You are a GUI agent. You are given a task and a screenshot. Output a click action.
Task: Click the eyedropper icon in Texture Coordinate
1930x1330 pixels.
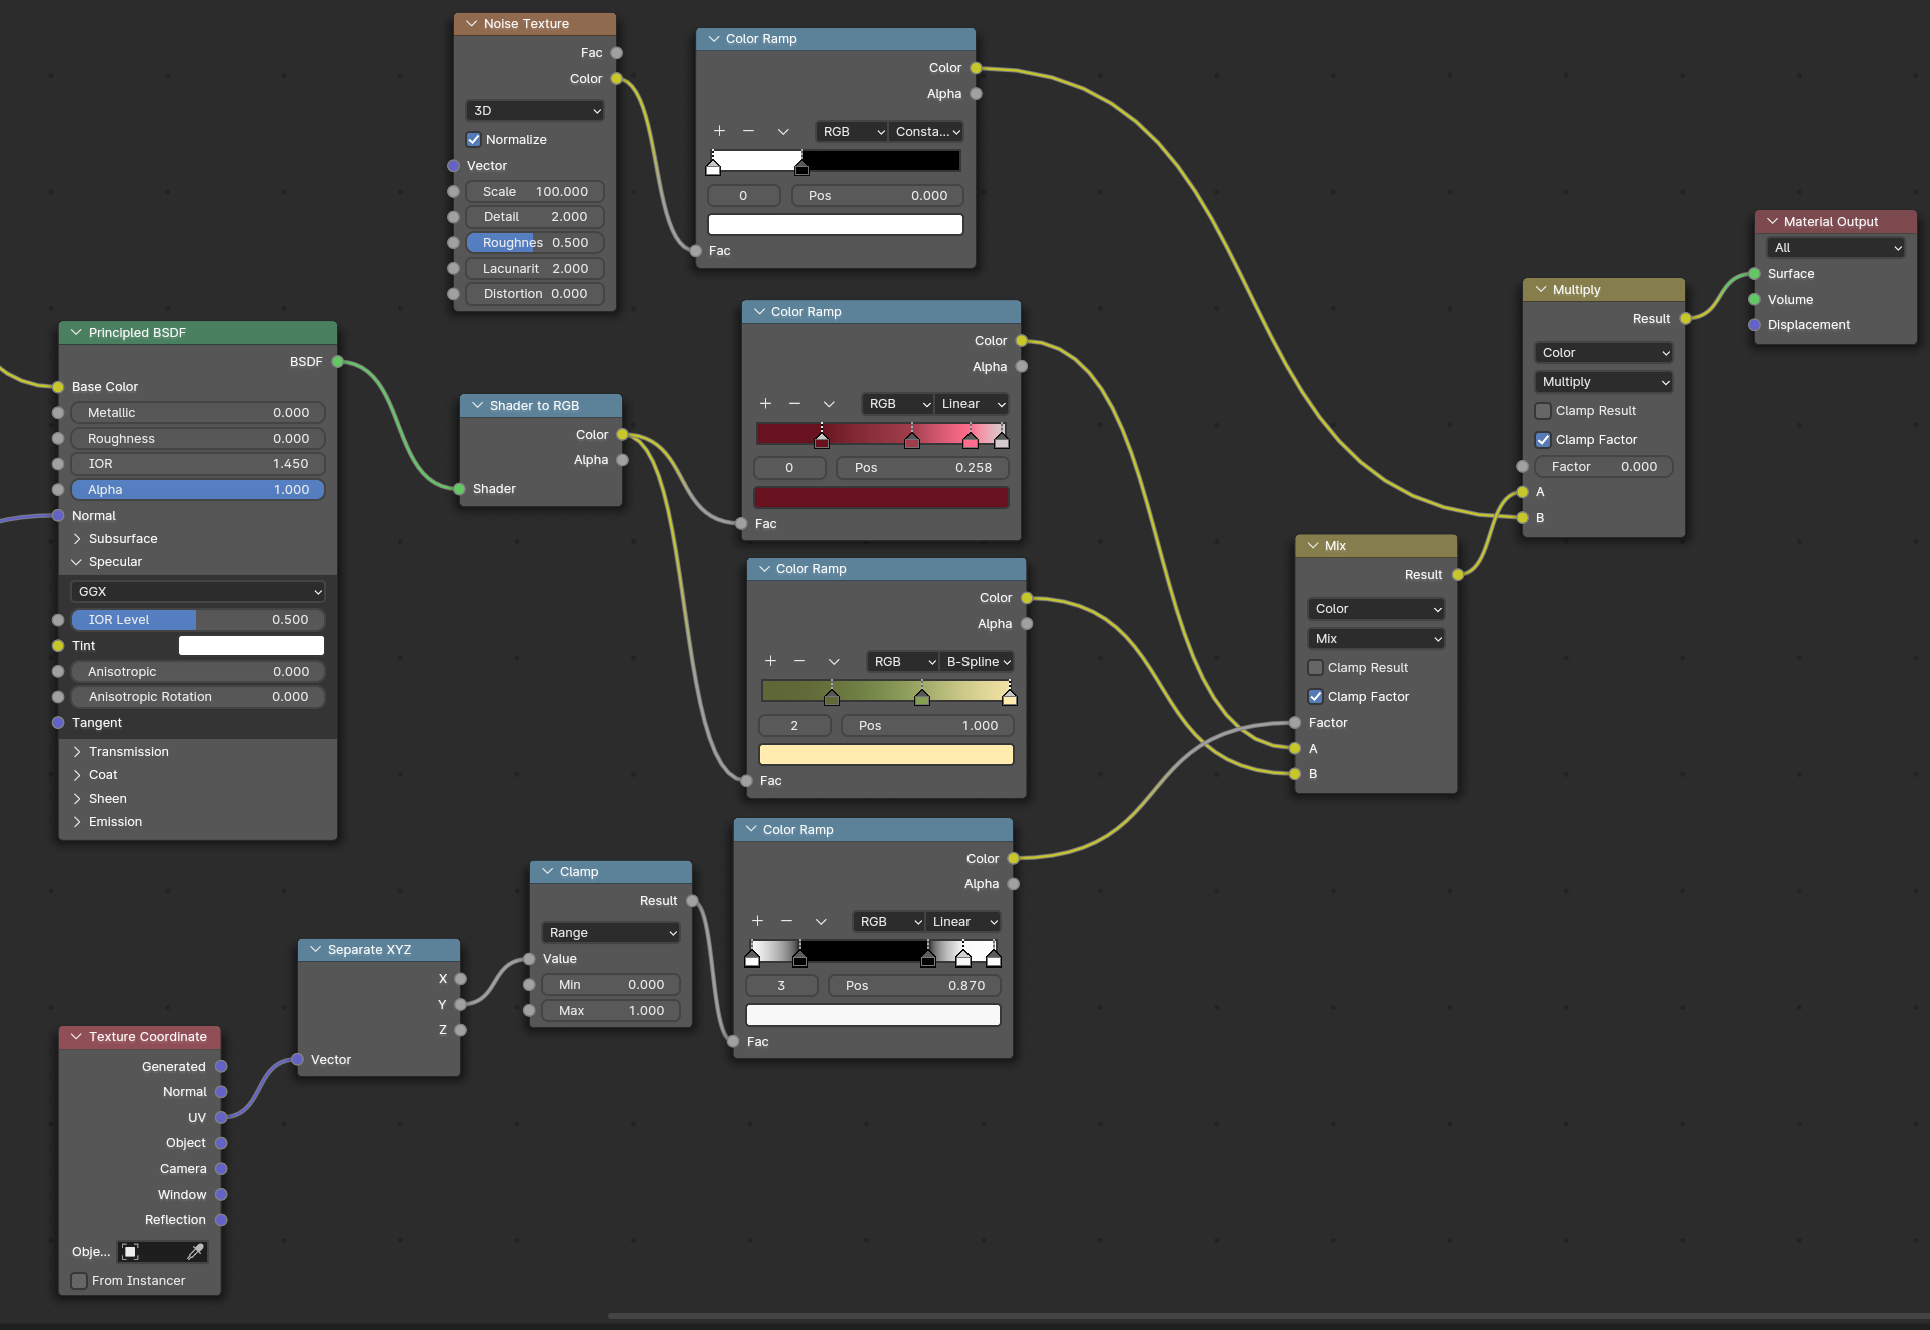[195, 1251]
